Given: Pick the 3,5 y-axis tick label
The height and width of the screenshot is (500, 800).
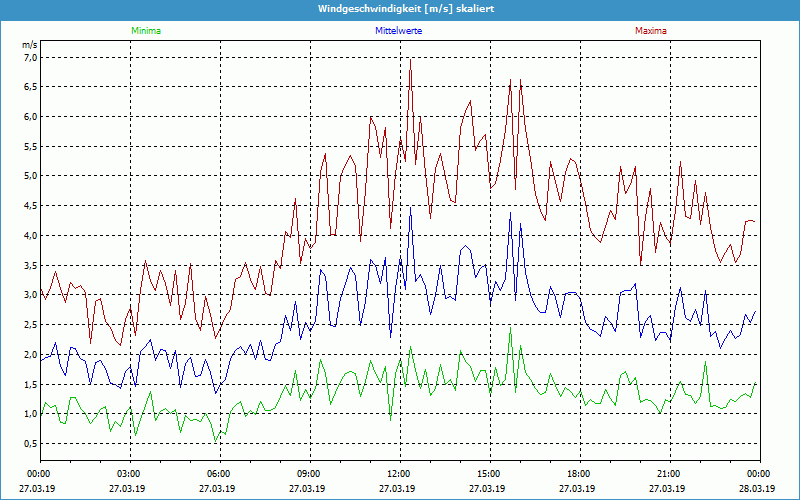Looking at the screenshot, I should (29, 265).
